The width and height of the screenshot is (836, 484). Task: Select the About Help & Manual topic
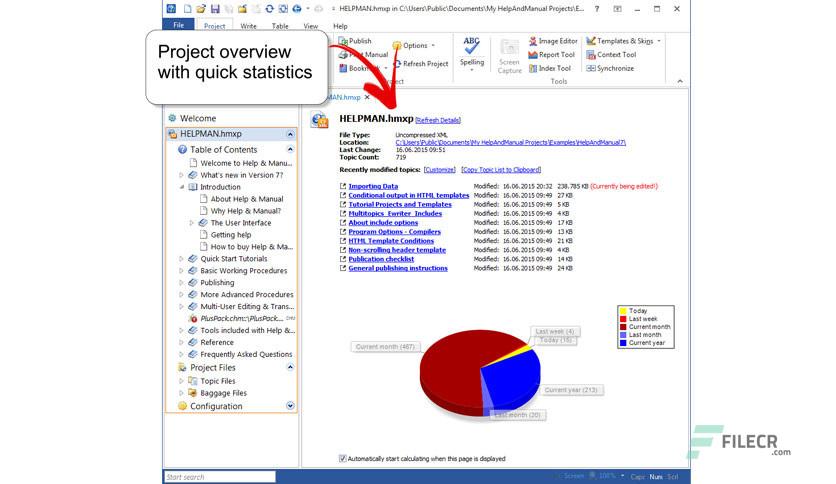[x=247, y=199]
